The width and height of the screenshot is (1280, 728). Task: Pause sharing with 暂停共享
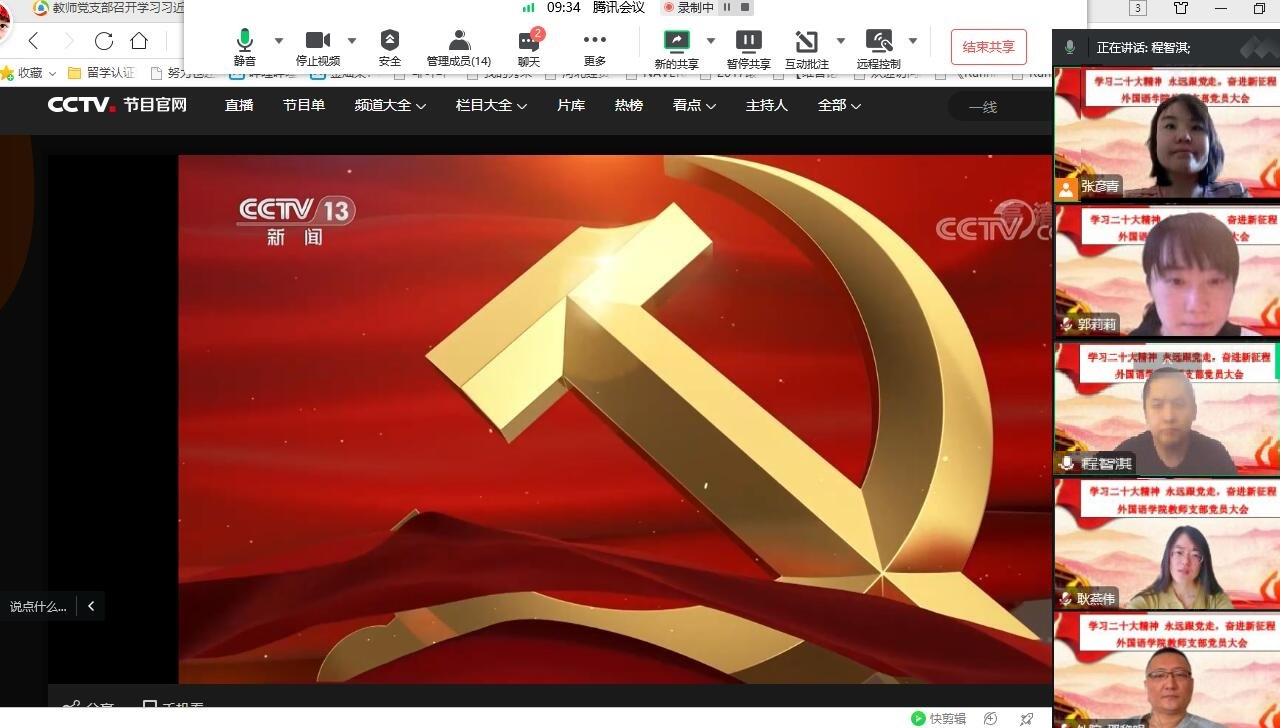coord(748,42)
